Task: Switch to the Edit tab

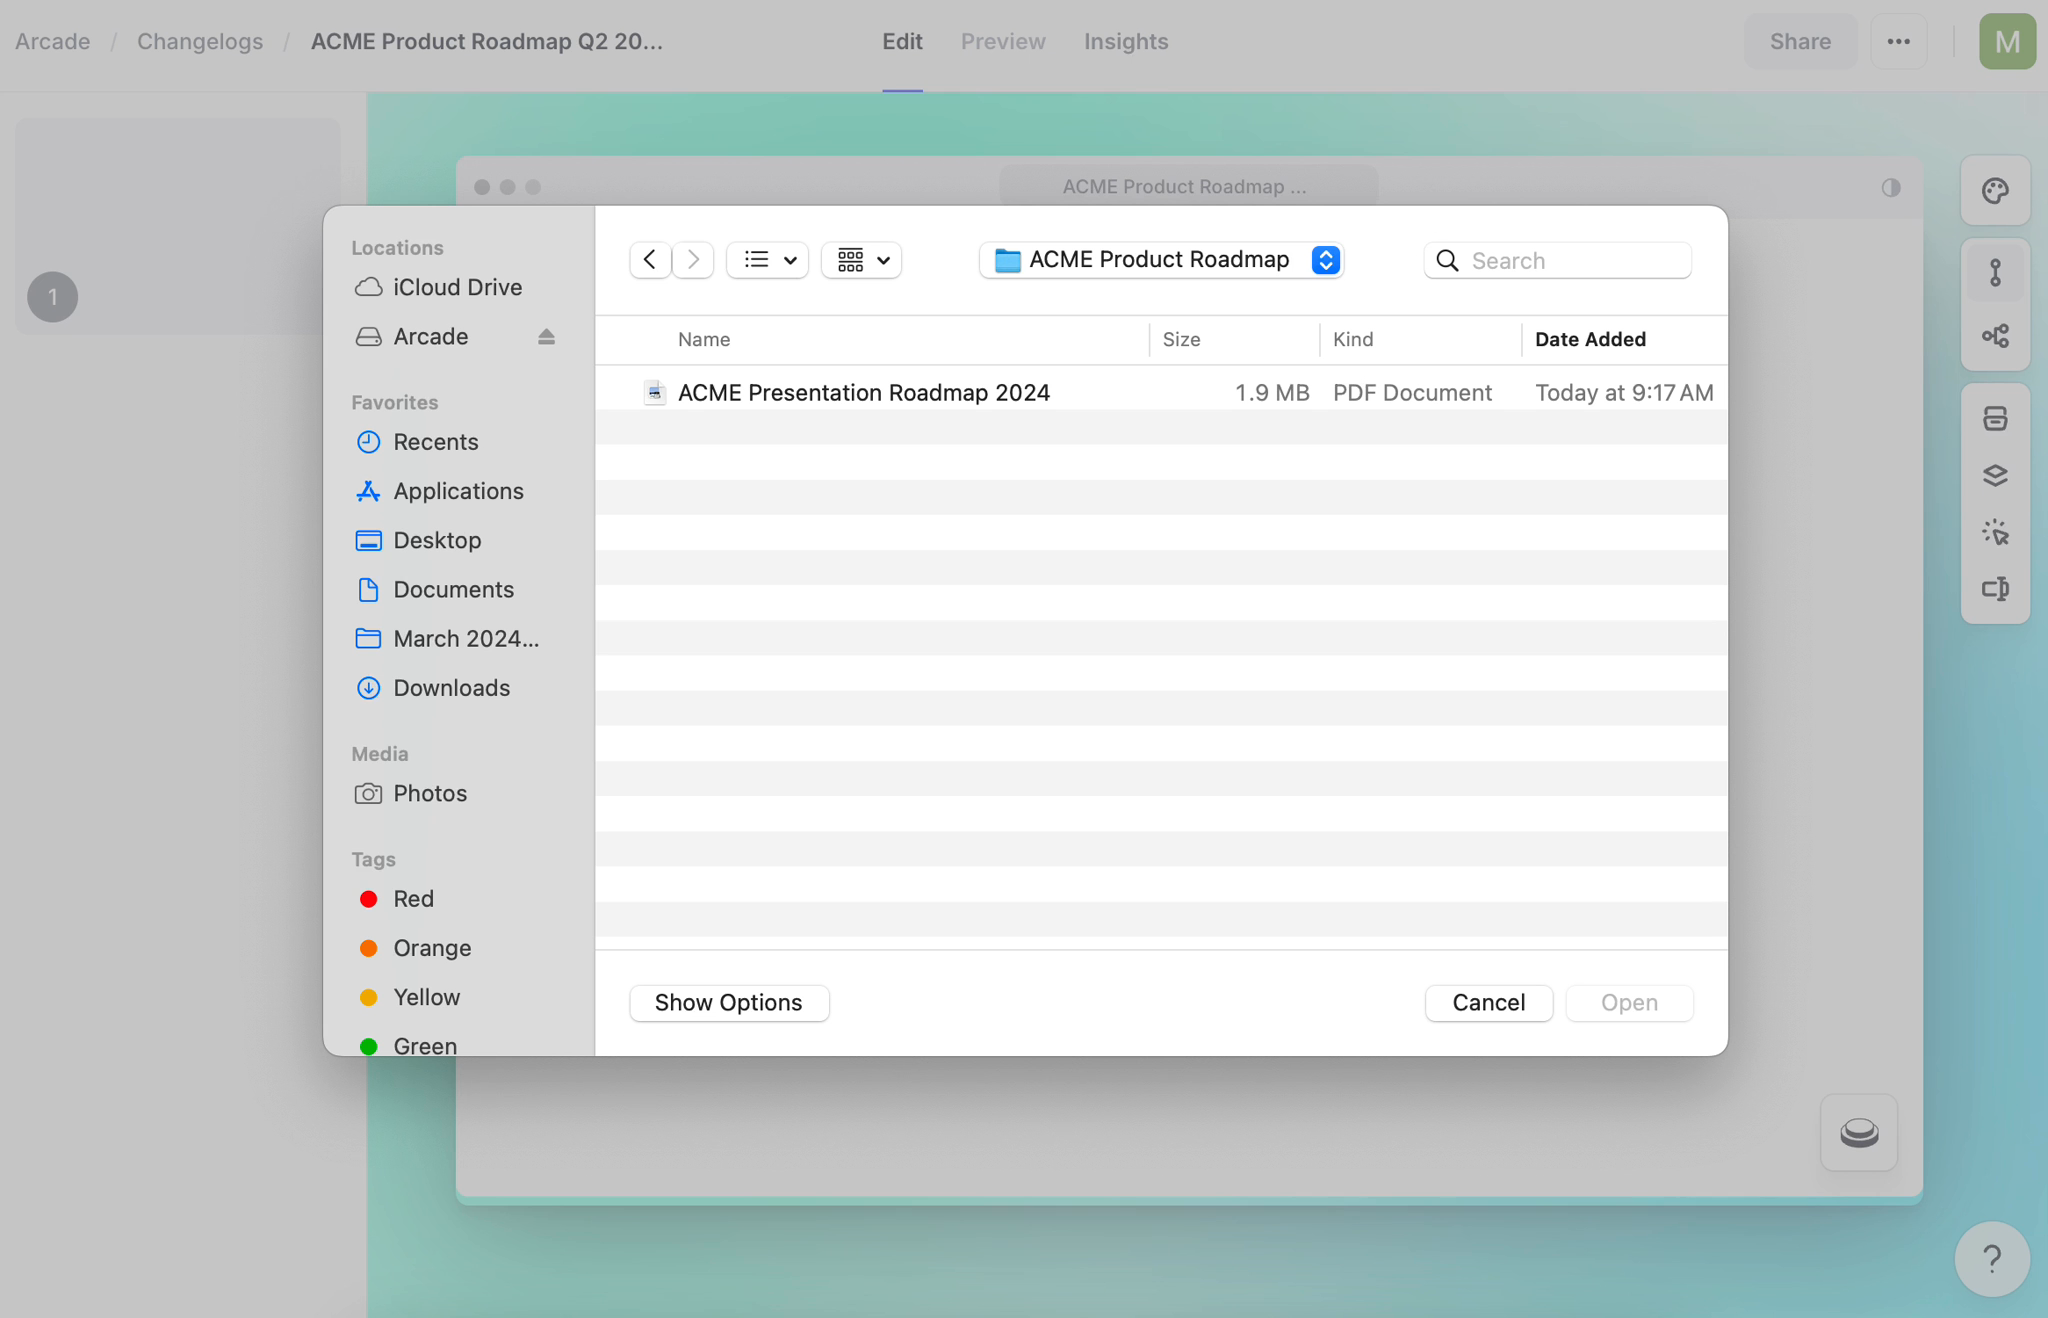Action: 902,41
